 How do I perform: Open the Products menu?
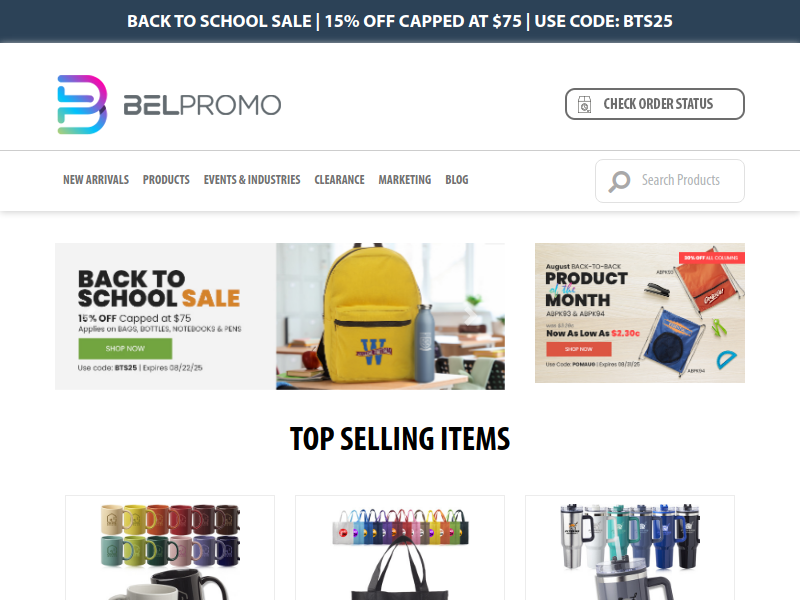[x=166, y=180]
